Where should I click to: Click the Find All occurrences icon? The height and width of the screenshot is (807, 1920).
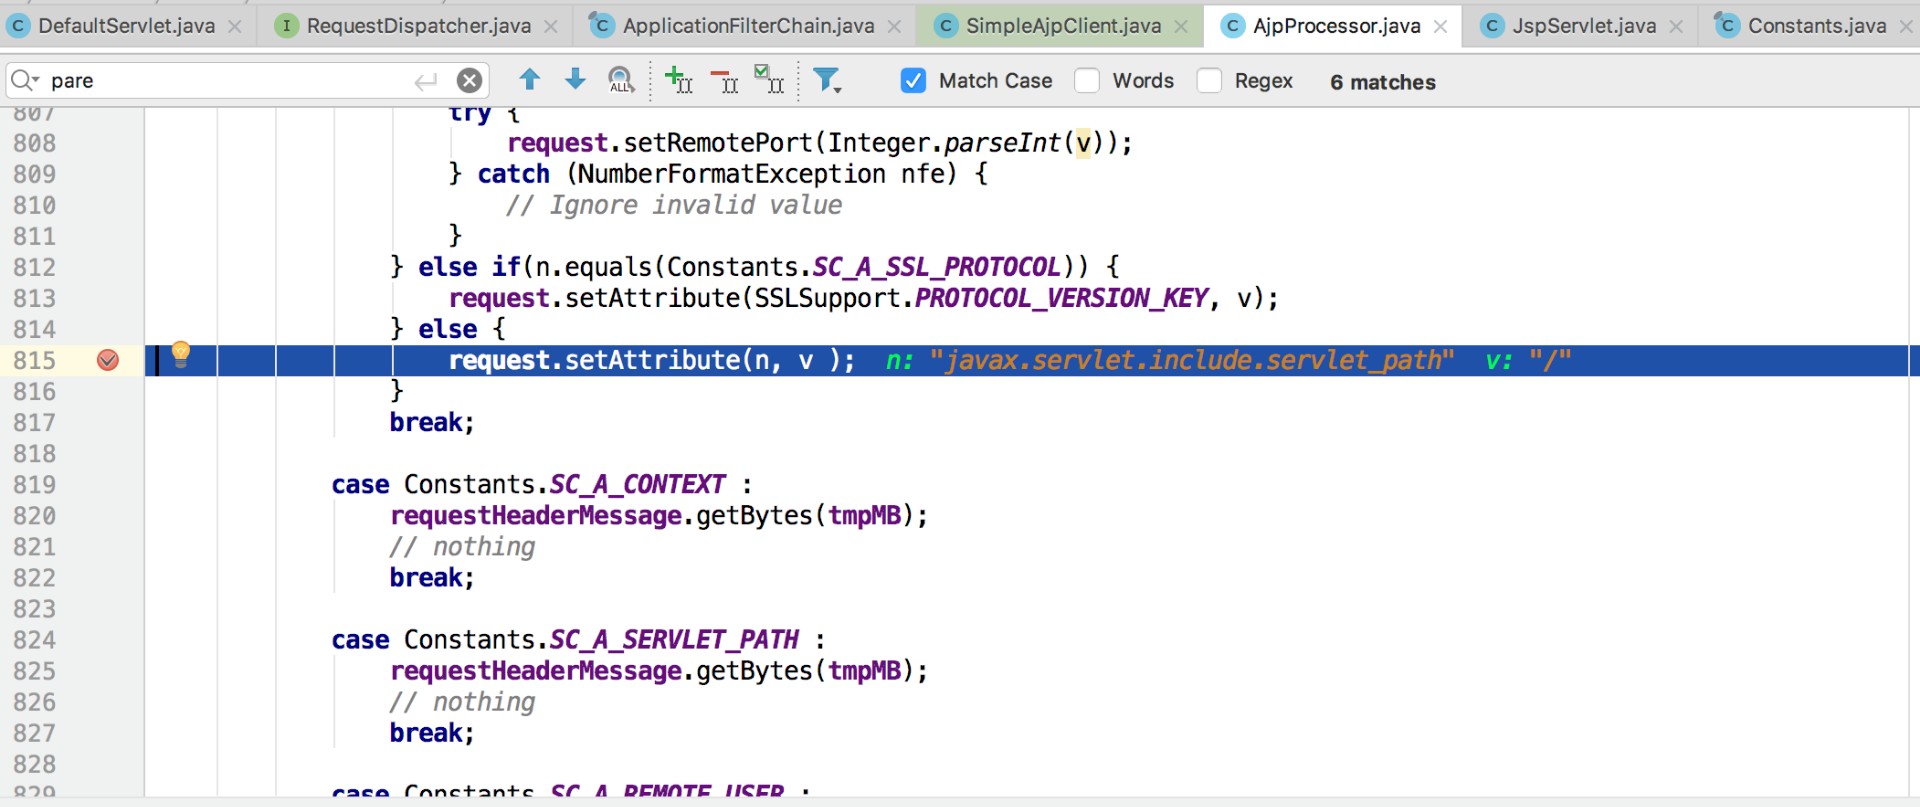[621, 80]
